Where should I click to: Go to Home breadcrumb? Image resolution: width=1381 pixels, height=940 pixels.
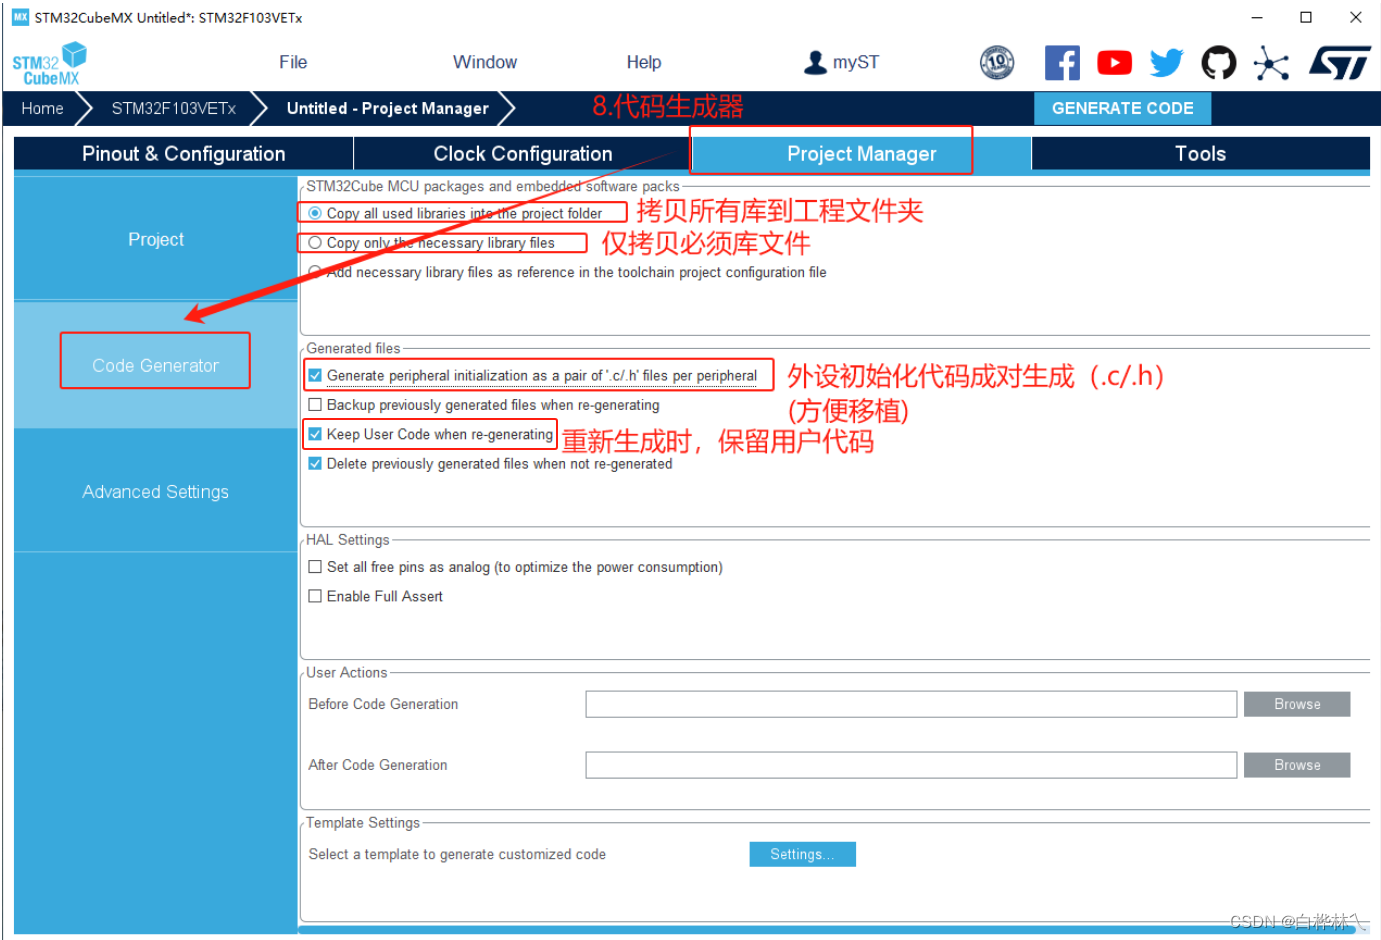(42, 108)
